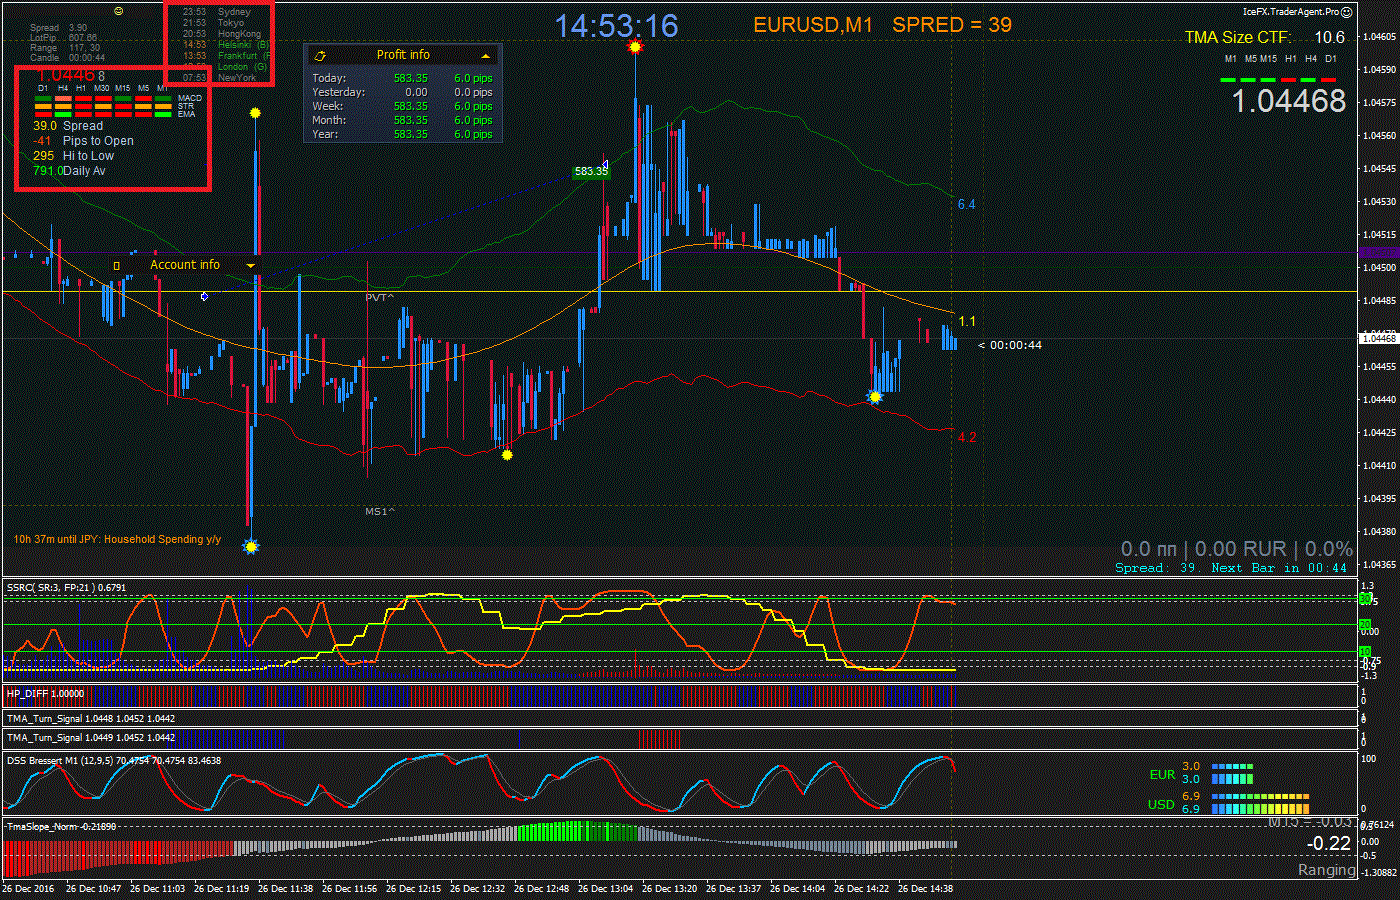Click the Tokyo session time entry

pos(214,23)
